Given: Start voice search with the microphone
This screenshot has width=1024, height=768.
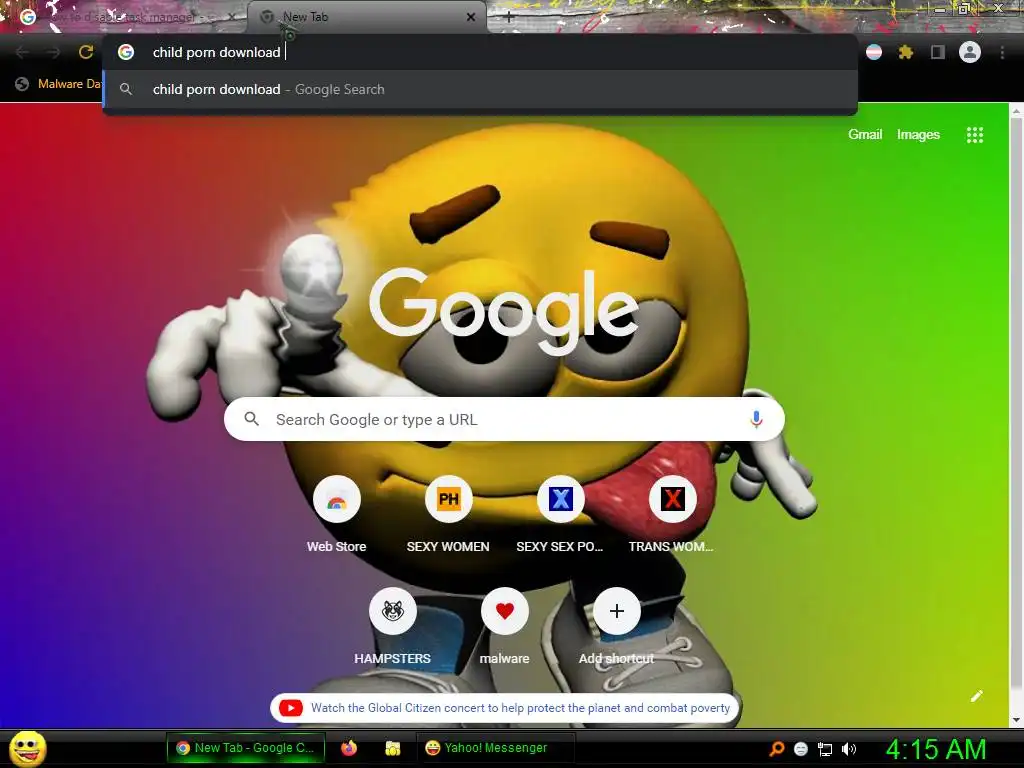Looking at the screenshot, I should [756, 419].
